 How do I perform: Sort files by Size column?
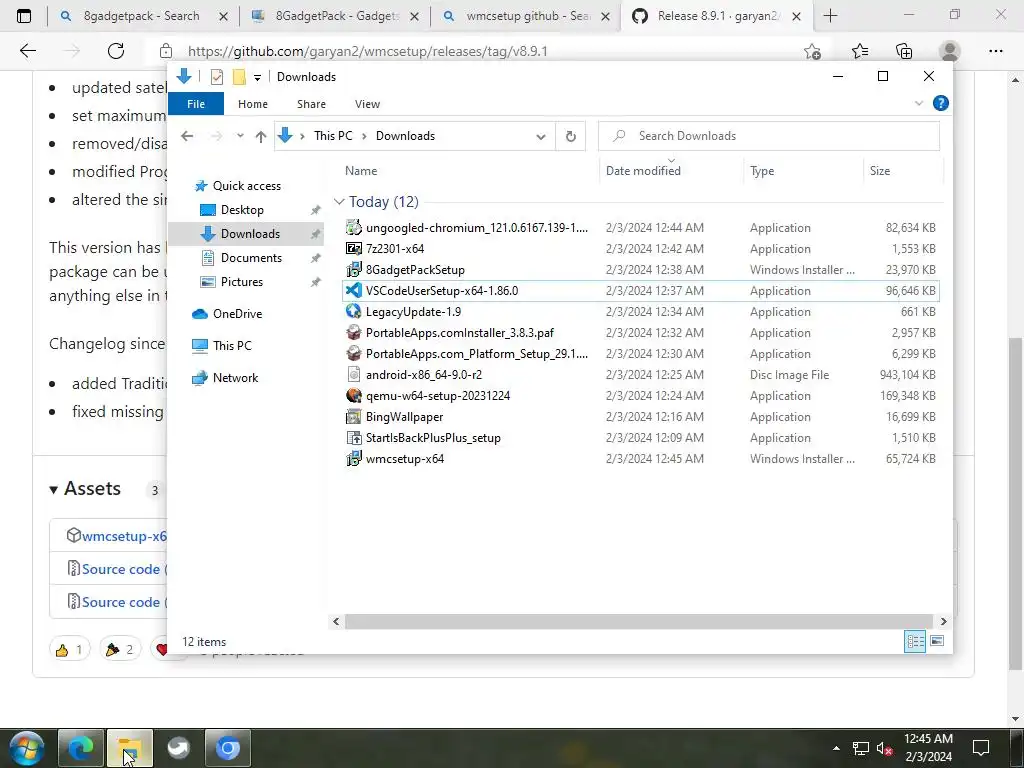coord(879,170)
